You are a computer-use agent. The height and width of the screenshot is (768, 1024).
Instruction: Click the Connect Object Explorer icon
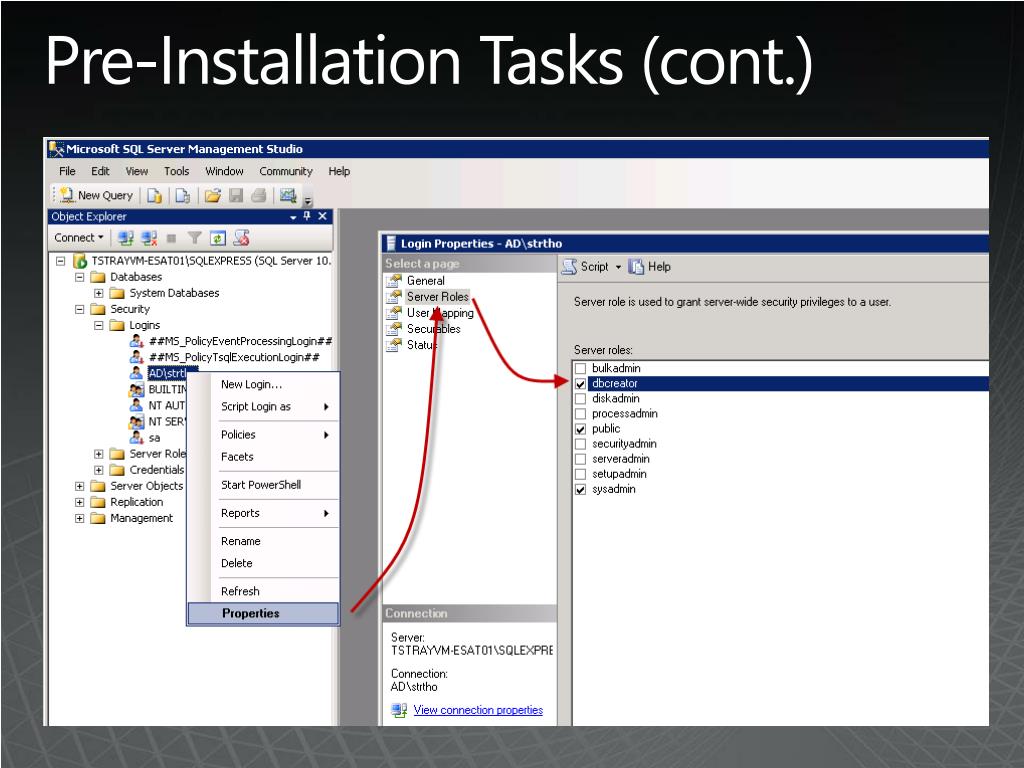[x=126, y=238]
